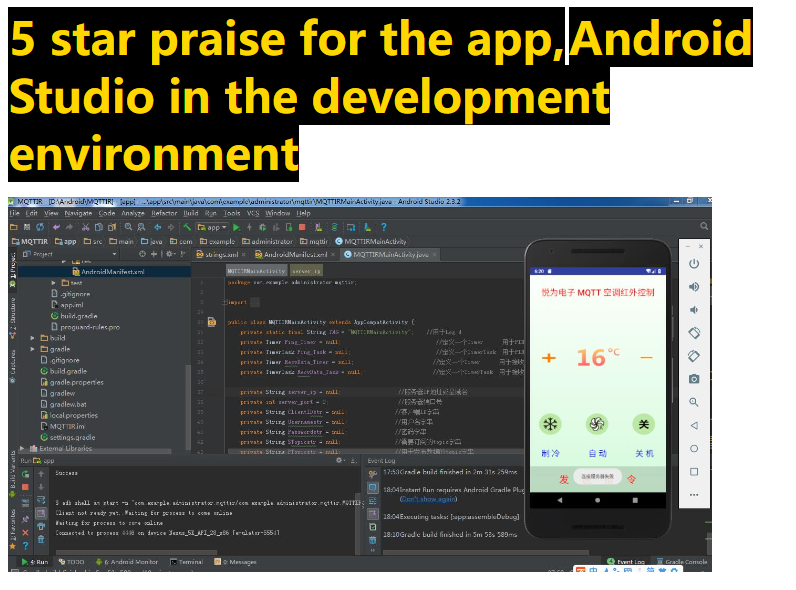Switch to the AndroidManifest.xml editor tab
The width and height of the screenshot is (796, 590).
point(294,254)
